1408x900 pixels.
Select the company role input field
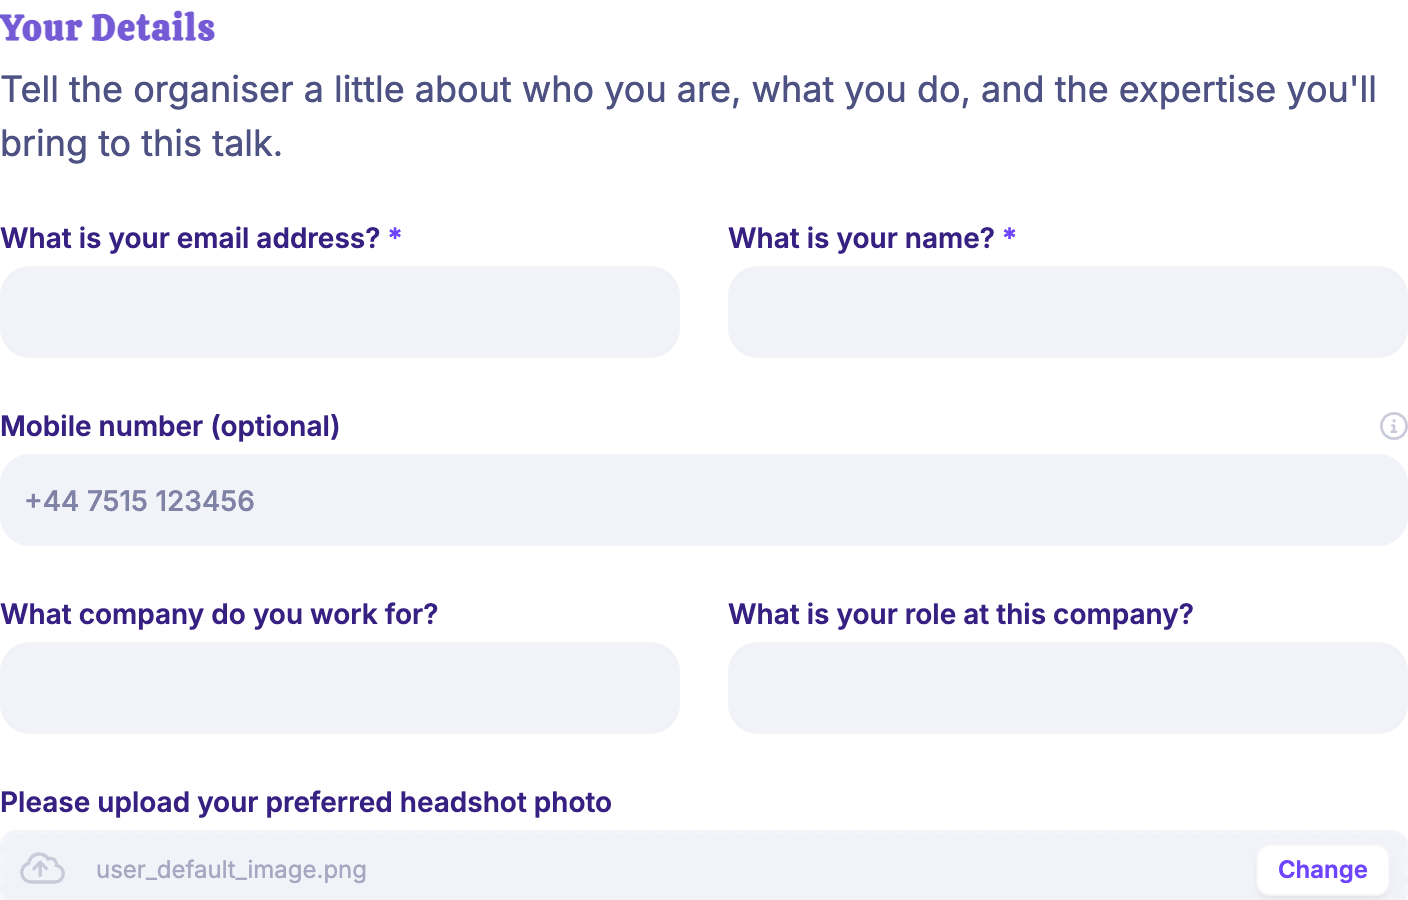[1068, 688]
